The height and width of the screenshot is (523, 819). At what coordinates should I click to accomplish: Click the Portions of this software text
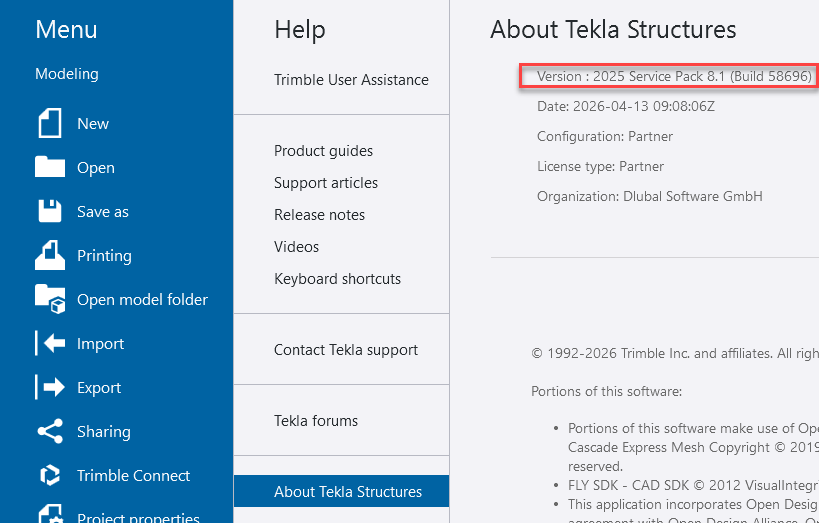[x=606, y=391]
